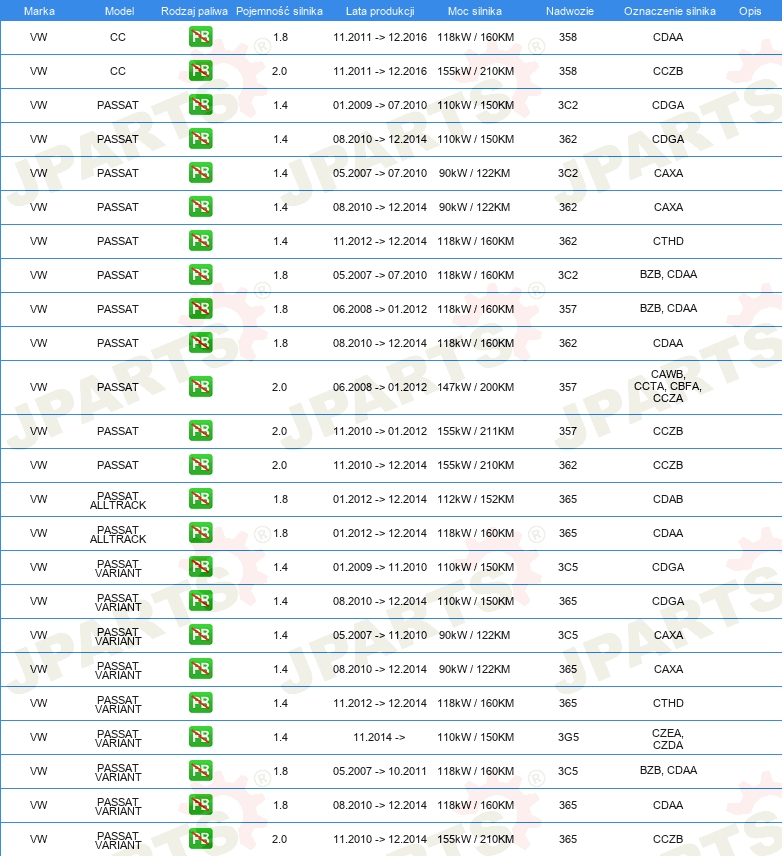Select the CZEA, CZDA engine code cell
782x856 pixels.
pyautogui.click(x=668, y=739)
